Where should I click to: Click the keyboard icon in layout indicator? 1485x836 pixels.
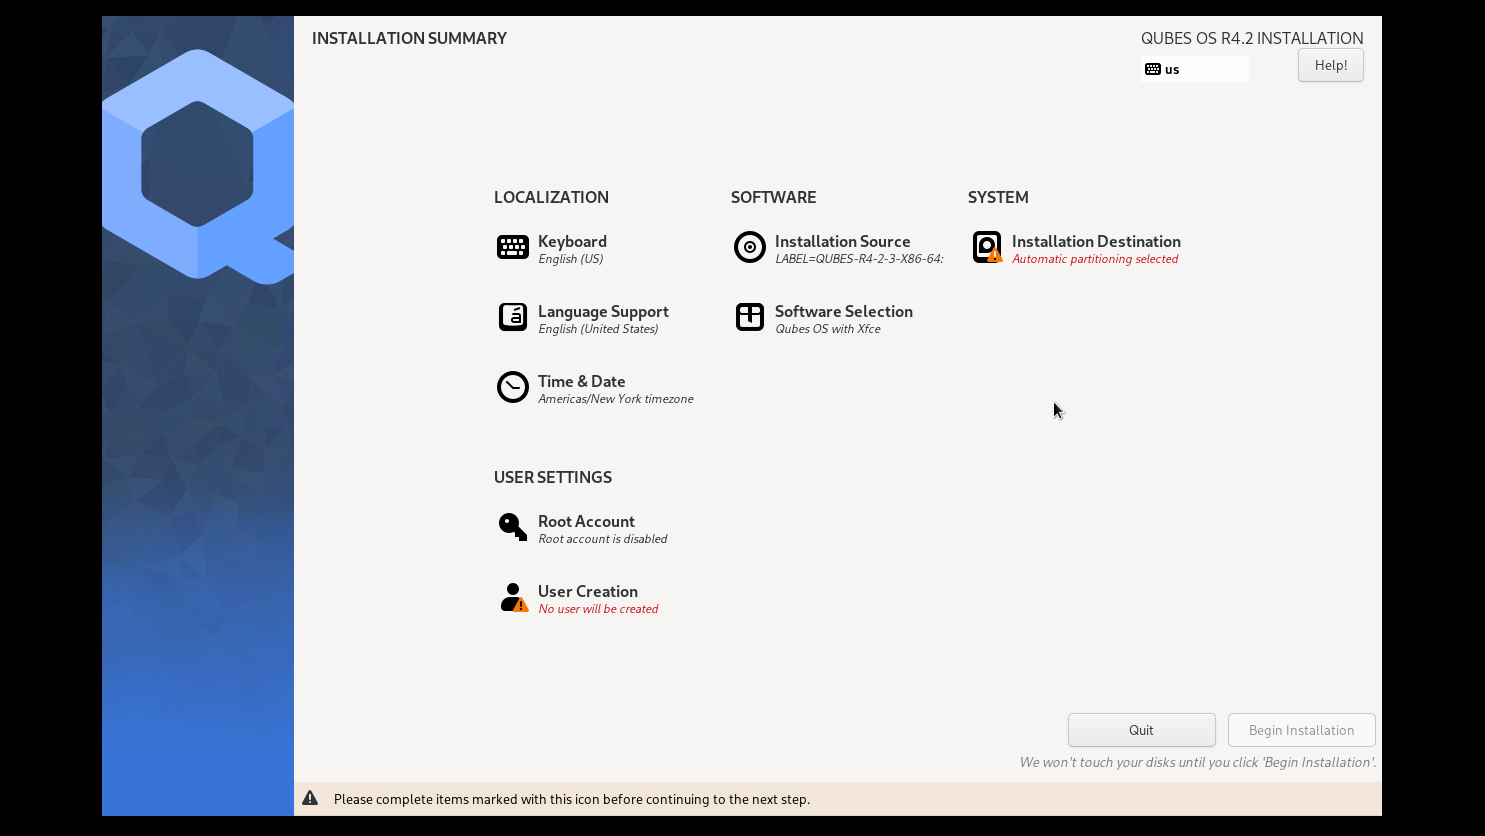pyautogui.click(x=1153, y=69)
